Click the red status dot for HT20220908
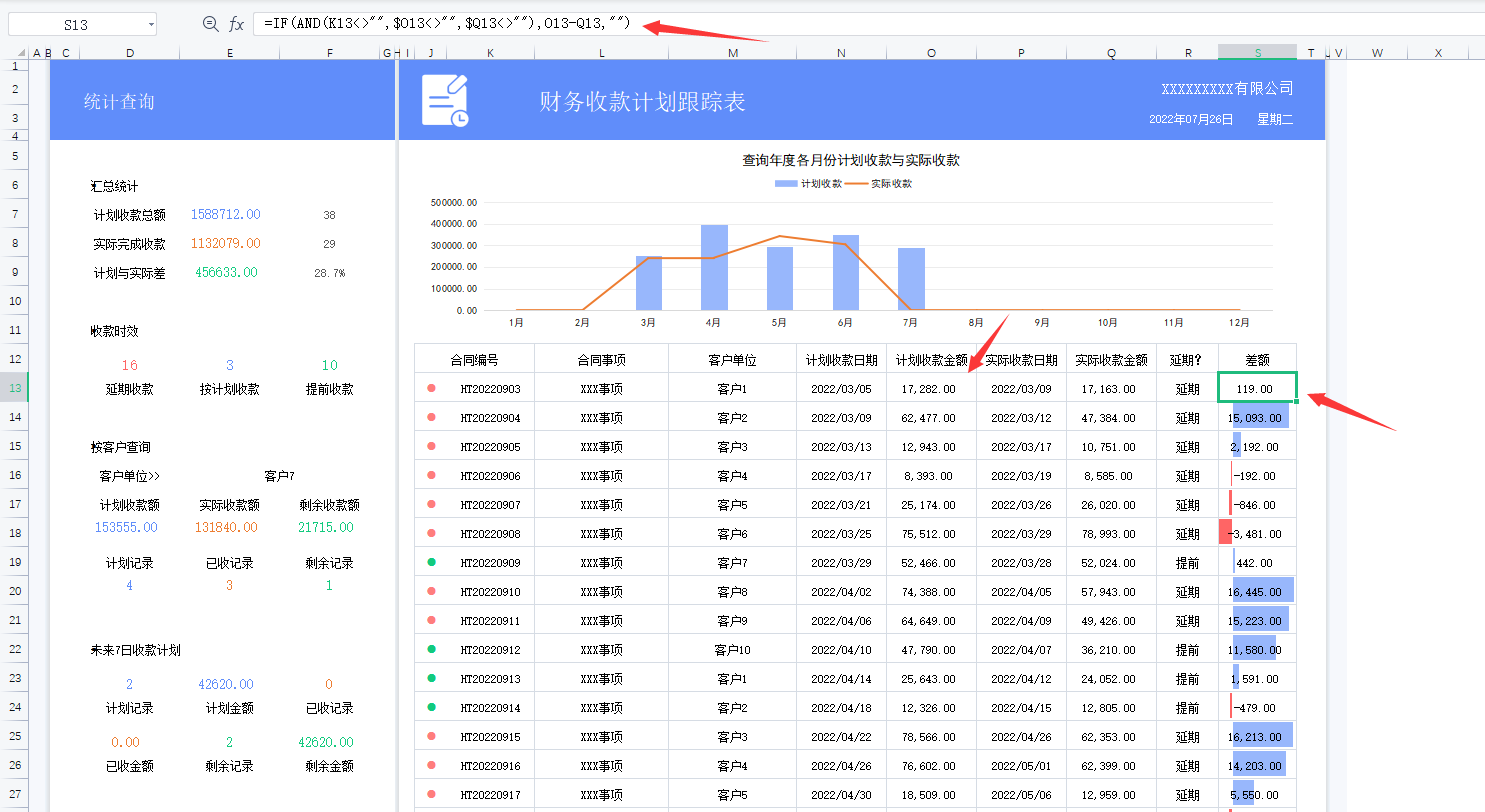The image size is (1485, 812). 431,533
